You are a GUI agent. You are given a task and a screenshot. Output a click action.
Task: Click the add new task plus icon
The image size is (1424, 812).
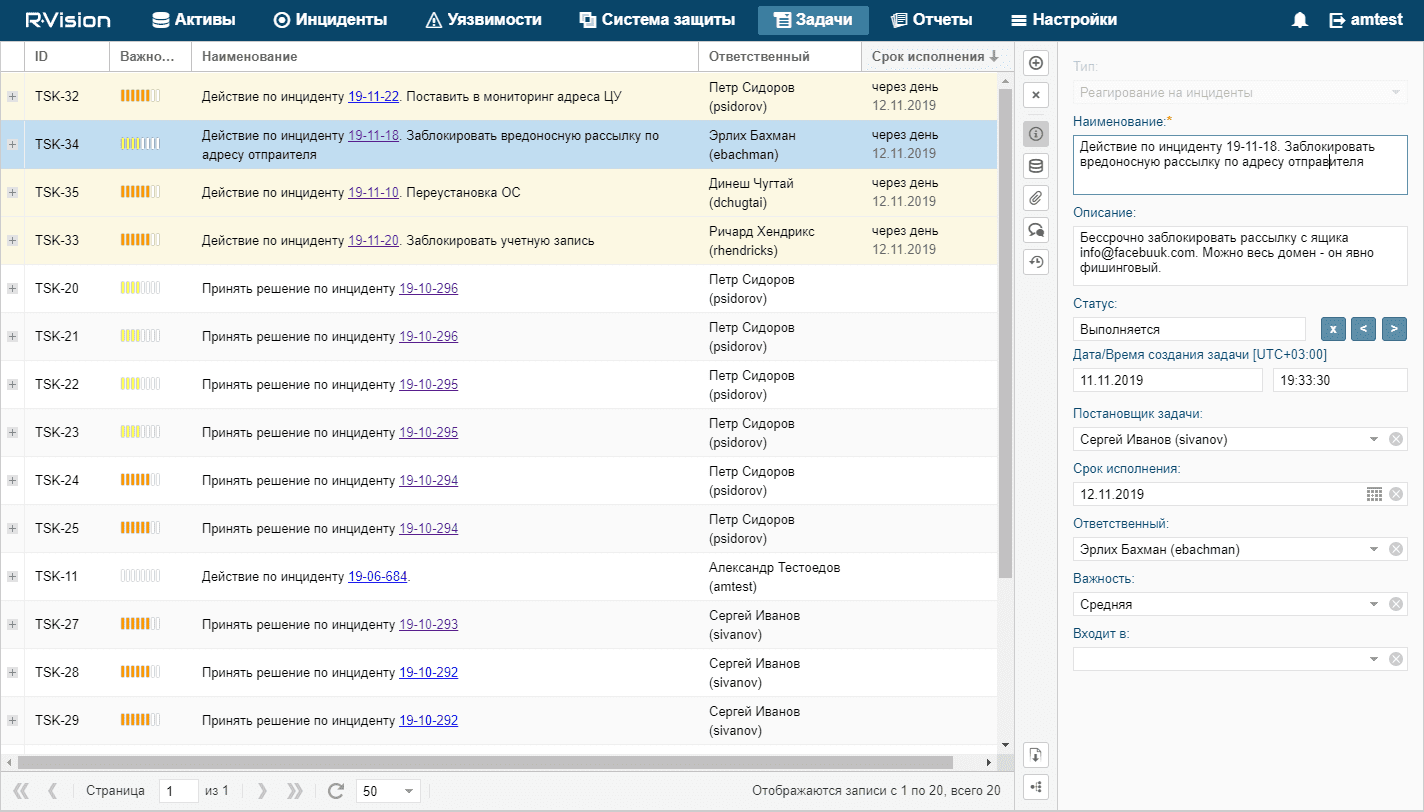click(x=1036, y=63)
